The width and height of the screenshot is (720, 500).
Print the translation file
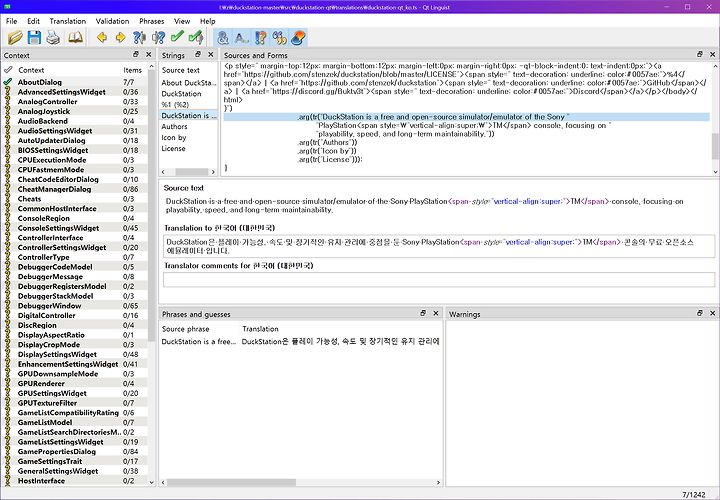[x=53, y=37]
